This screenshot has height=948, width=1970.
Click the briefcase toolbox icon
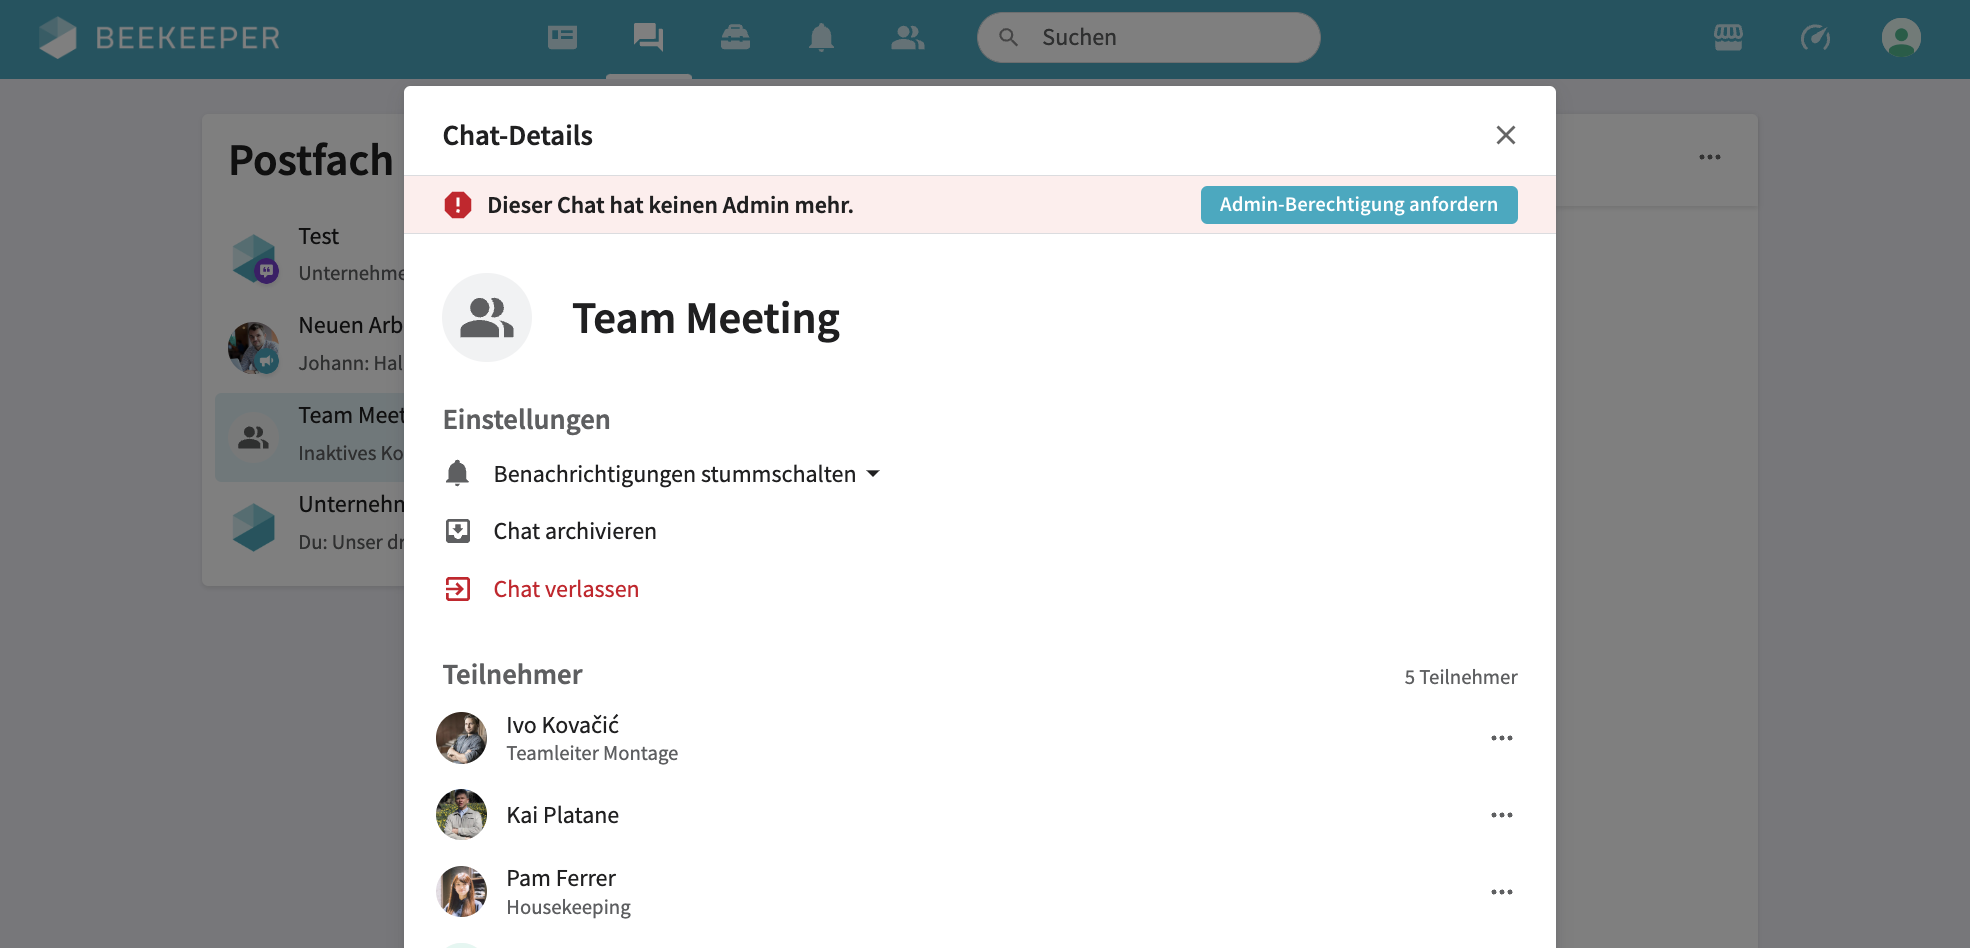click(735, 38)
